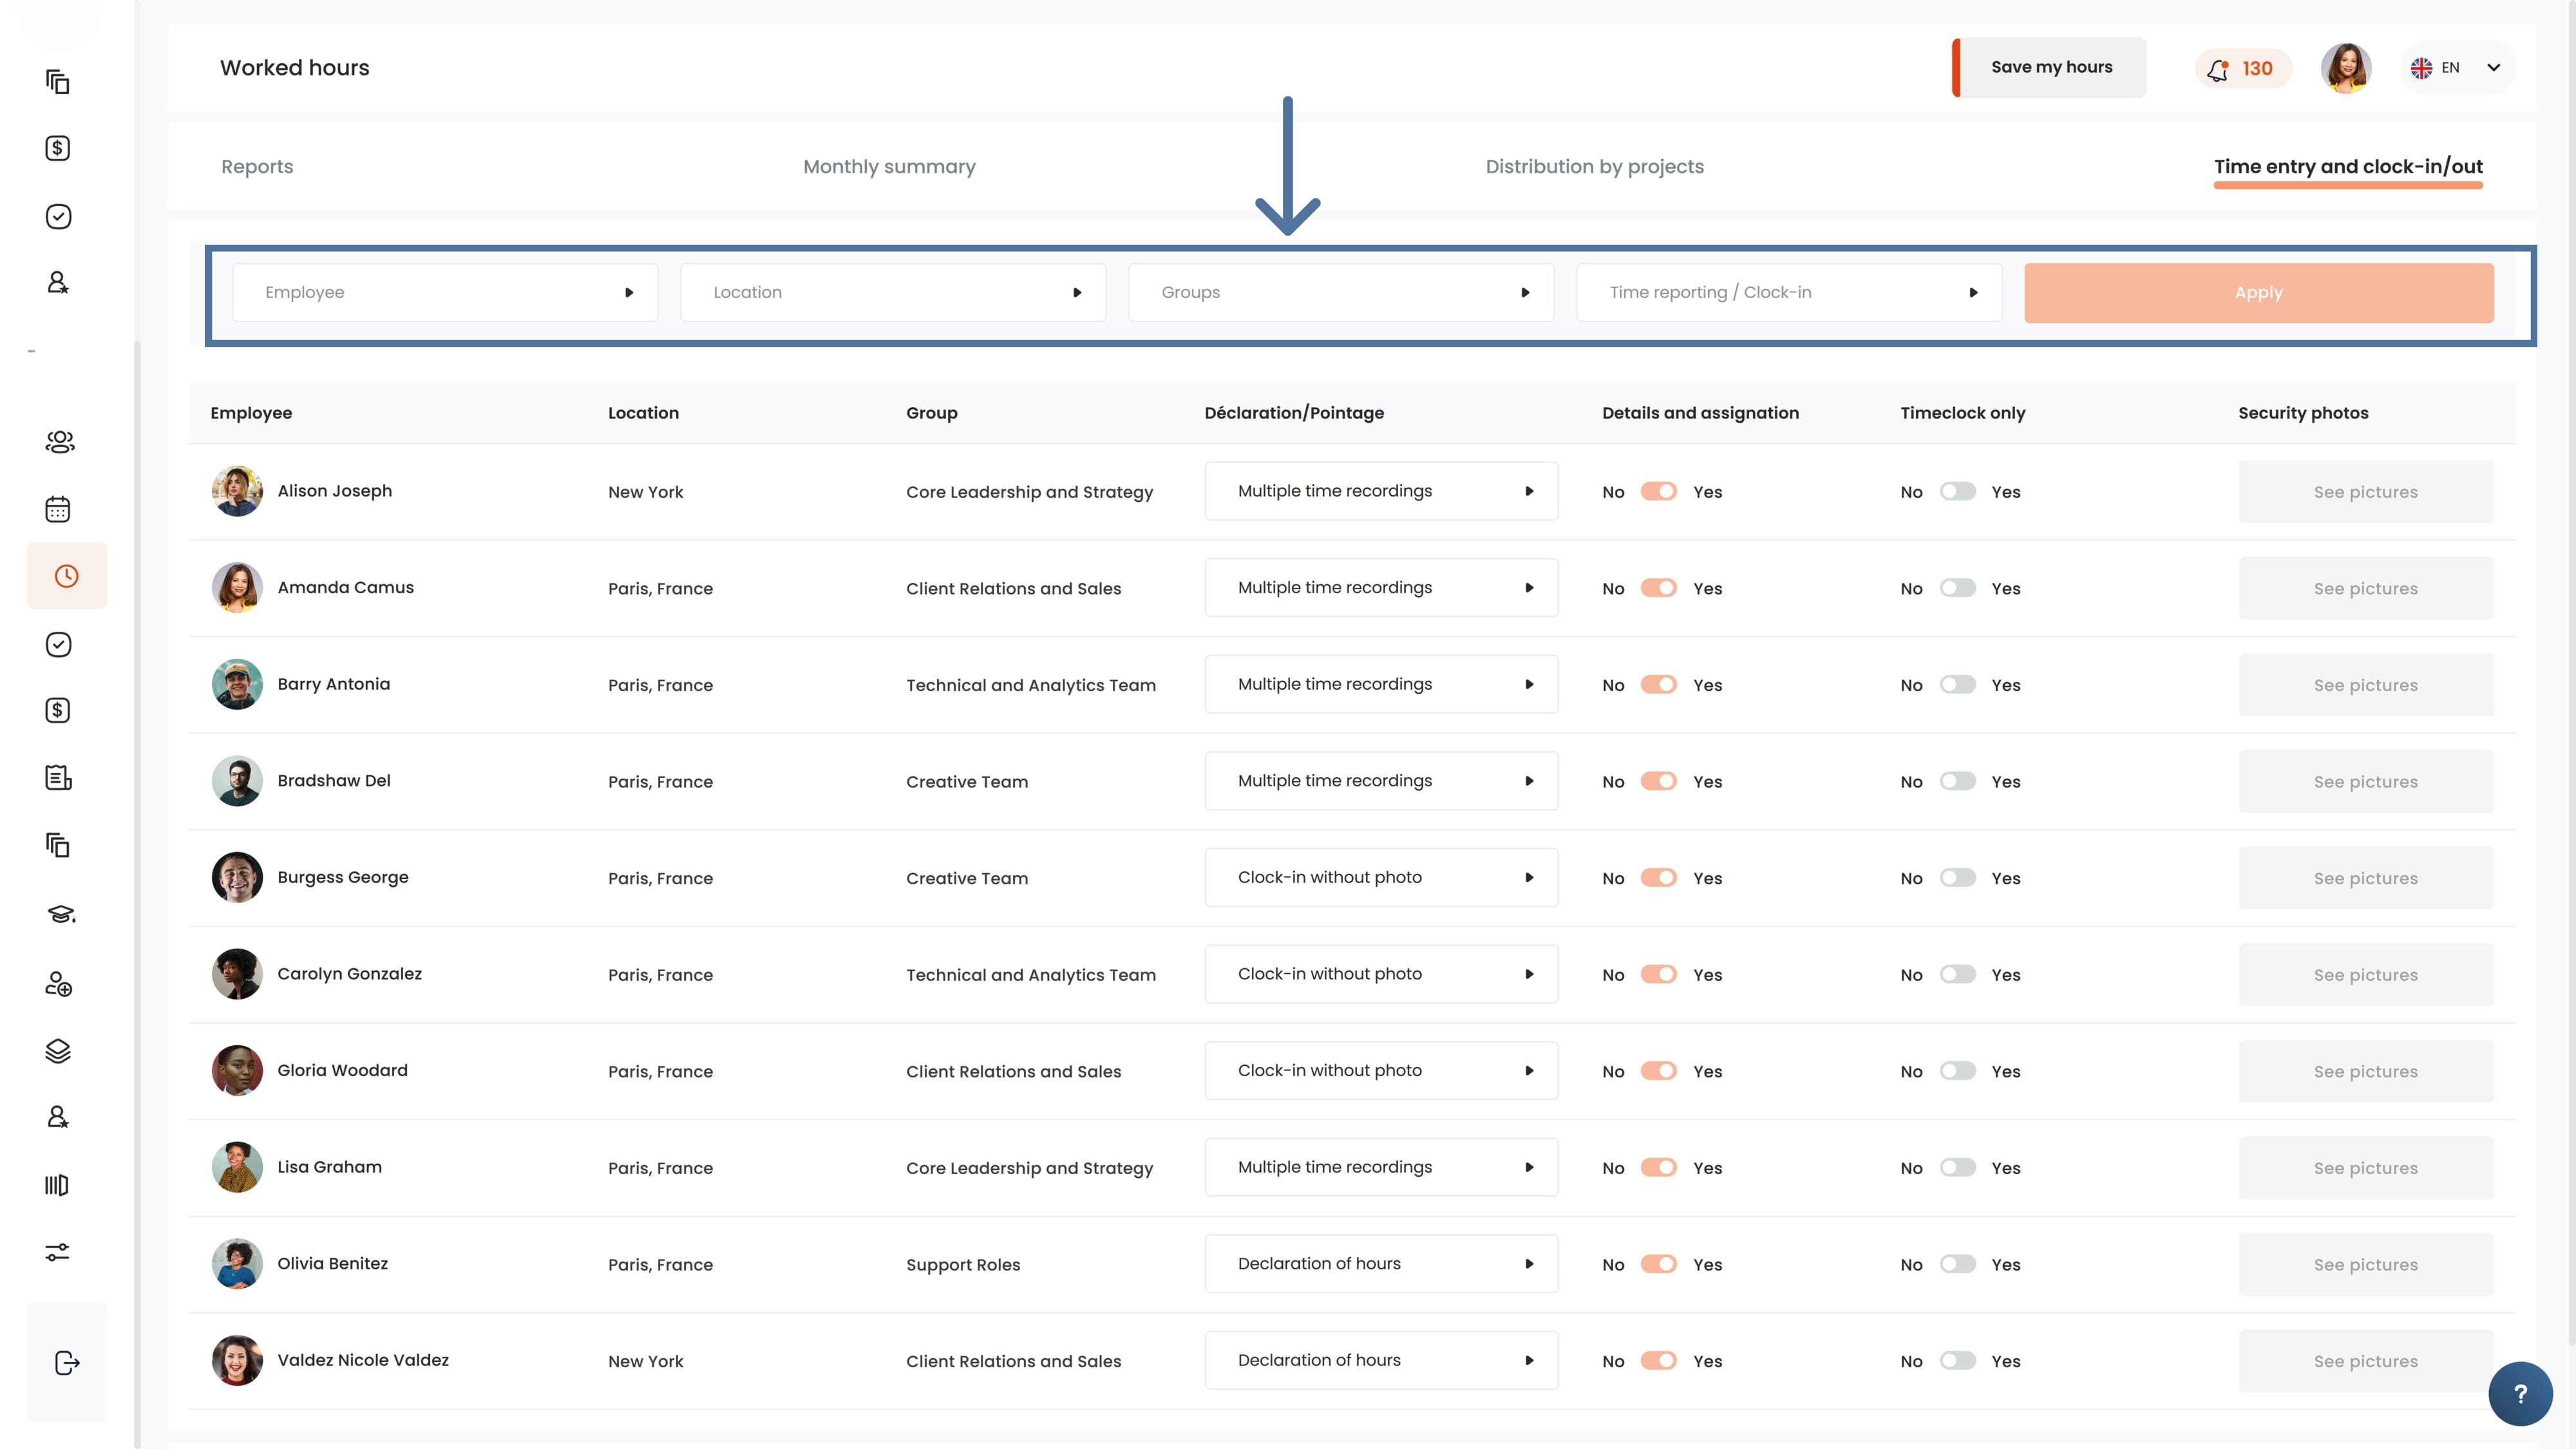Image resolution: width=2576 pixels, height=1449 pixels.
Task: Open the upper checkmark-circle sidebar icon
Action: coord(58,216)
